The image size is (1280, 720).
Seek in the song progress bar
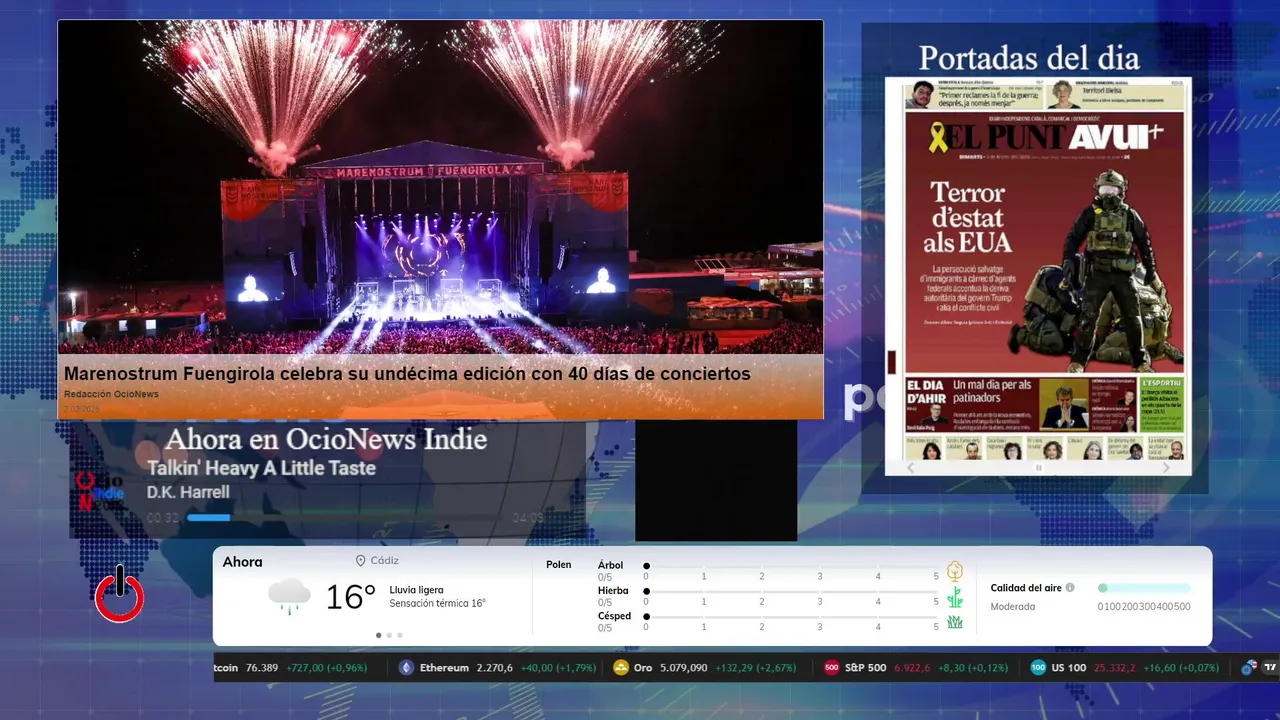tap(347, 517)
